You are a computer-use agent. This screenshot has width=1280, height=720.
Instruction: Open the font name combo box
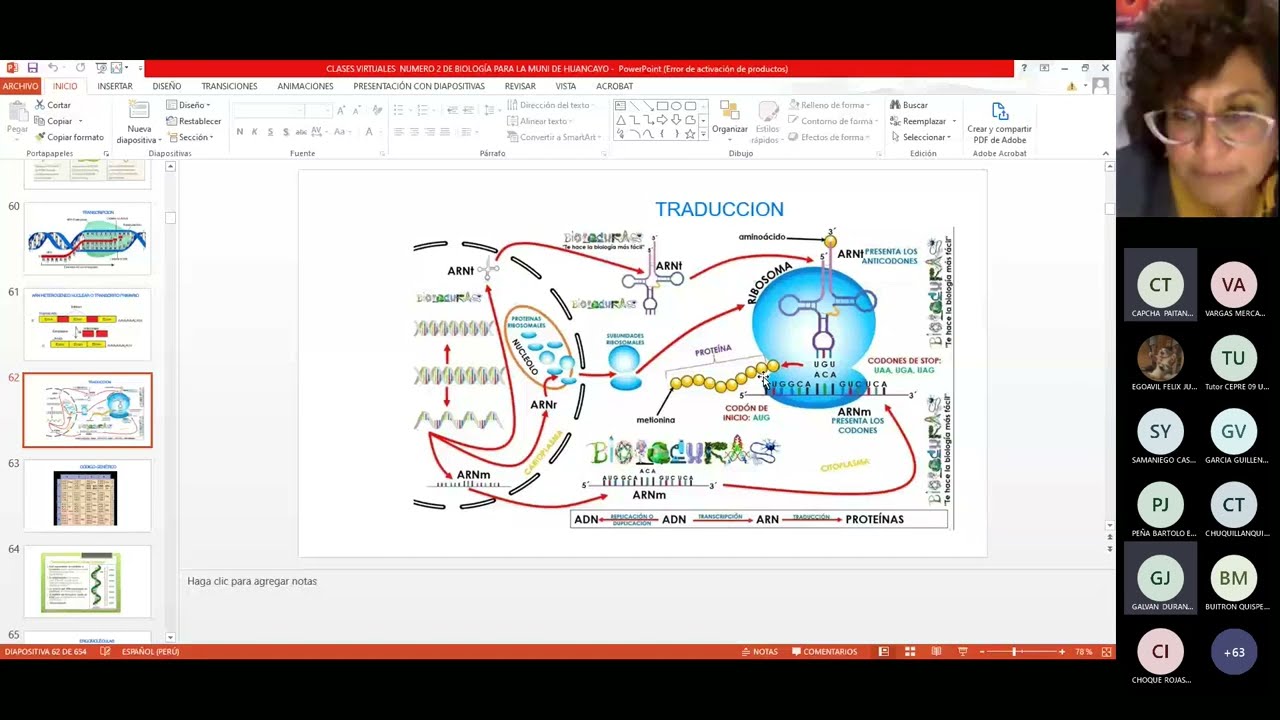tap(268, 109)
